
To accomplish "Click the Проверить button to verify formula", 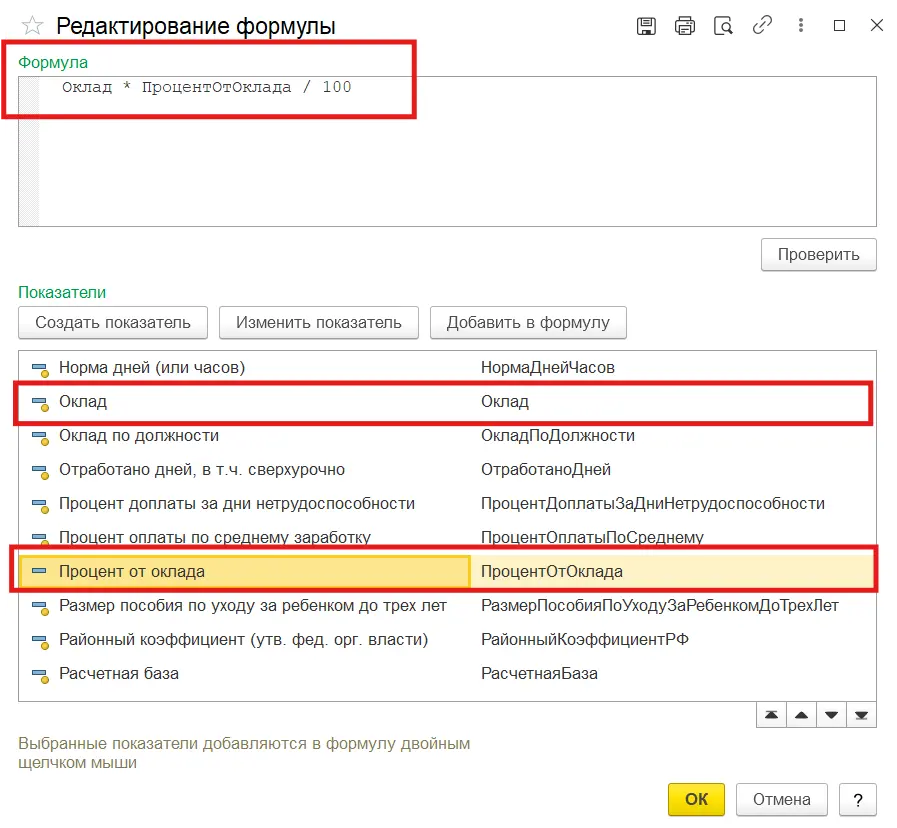I will pos(818,254).
